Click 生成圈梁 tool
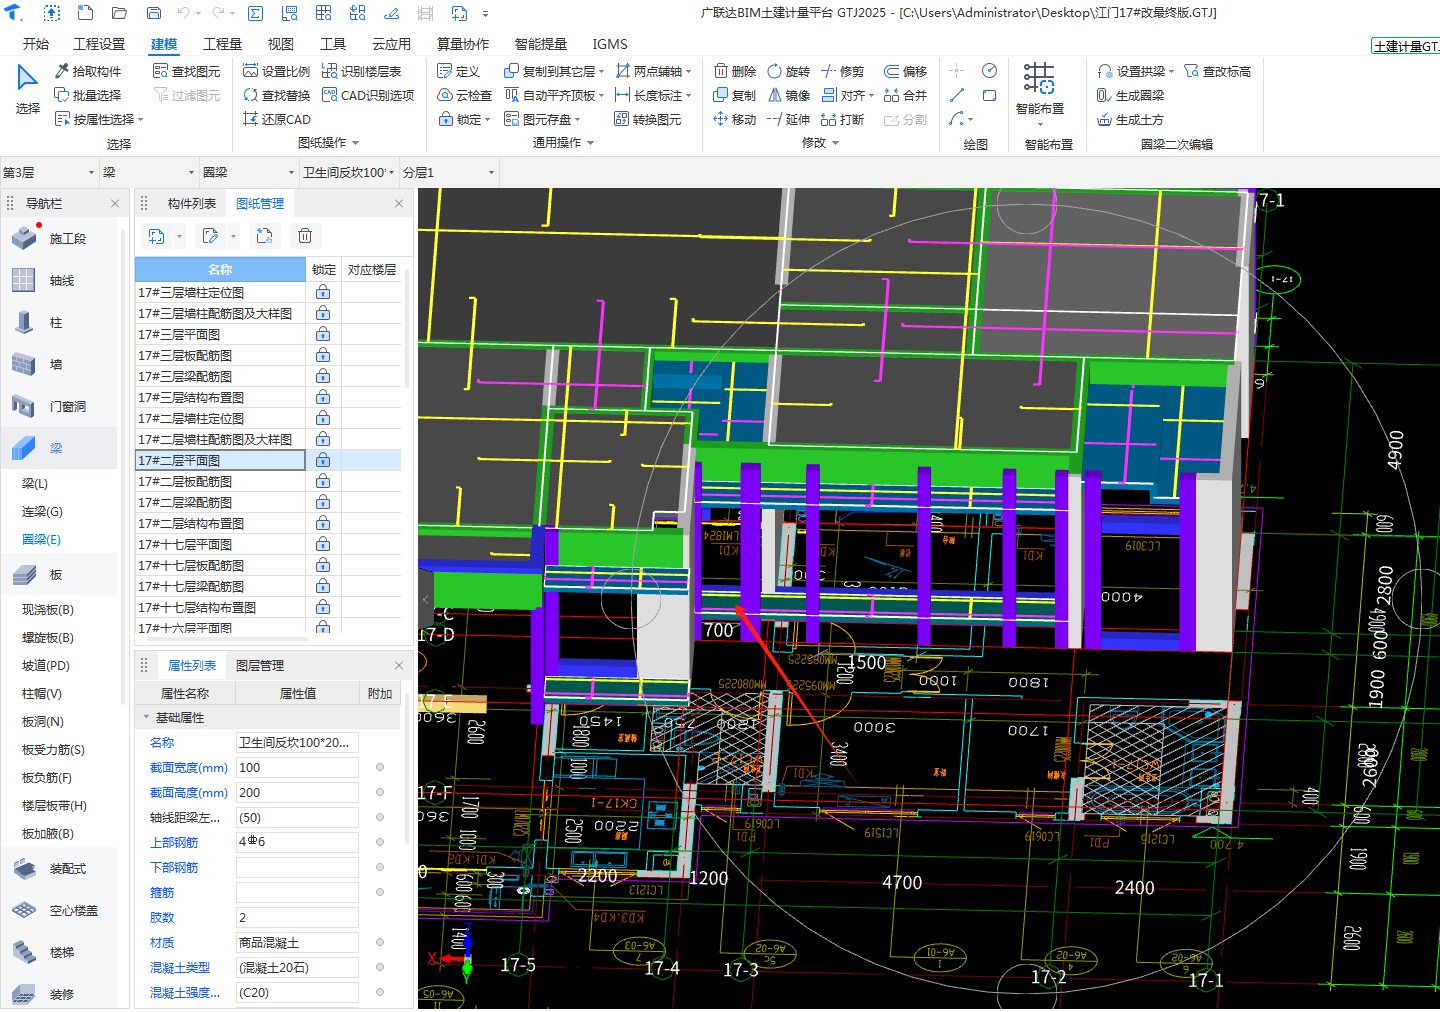This screenshot has height=1012, width=1440. (x=1130, y=95)
